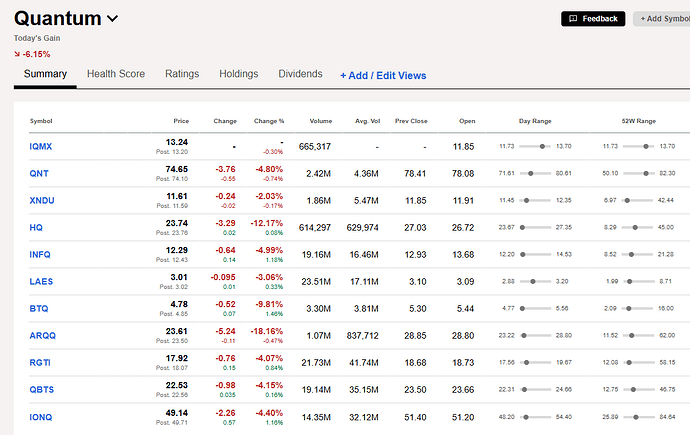Click the Symbol column header

pyautogui.click(x=41, y=121)
